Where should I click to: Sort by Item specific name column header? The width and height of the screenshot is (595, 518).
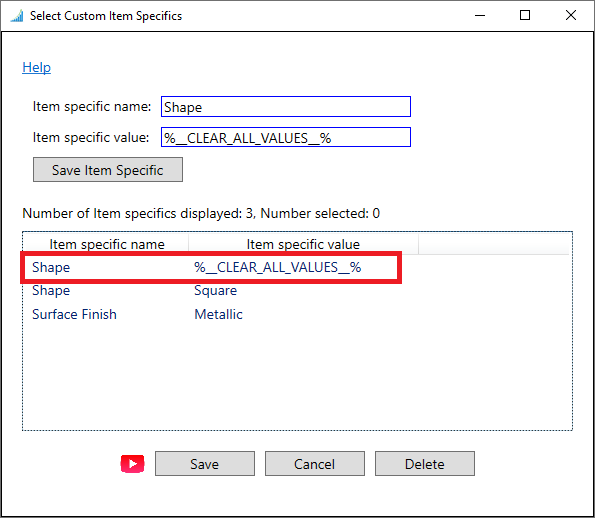click(107, 244)
